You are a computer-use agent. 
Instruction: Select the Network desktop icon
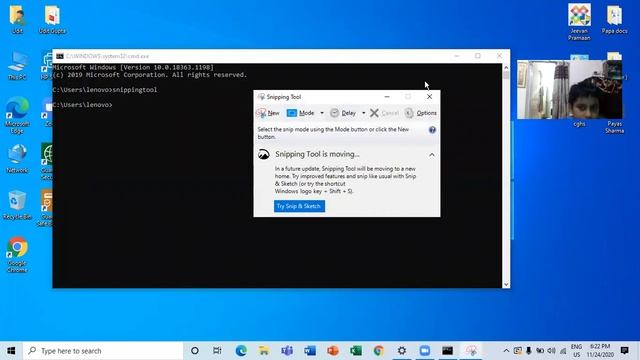[17, 159]
